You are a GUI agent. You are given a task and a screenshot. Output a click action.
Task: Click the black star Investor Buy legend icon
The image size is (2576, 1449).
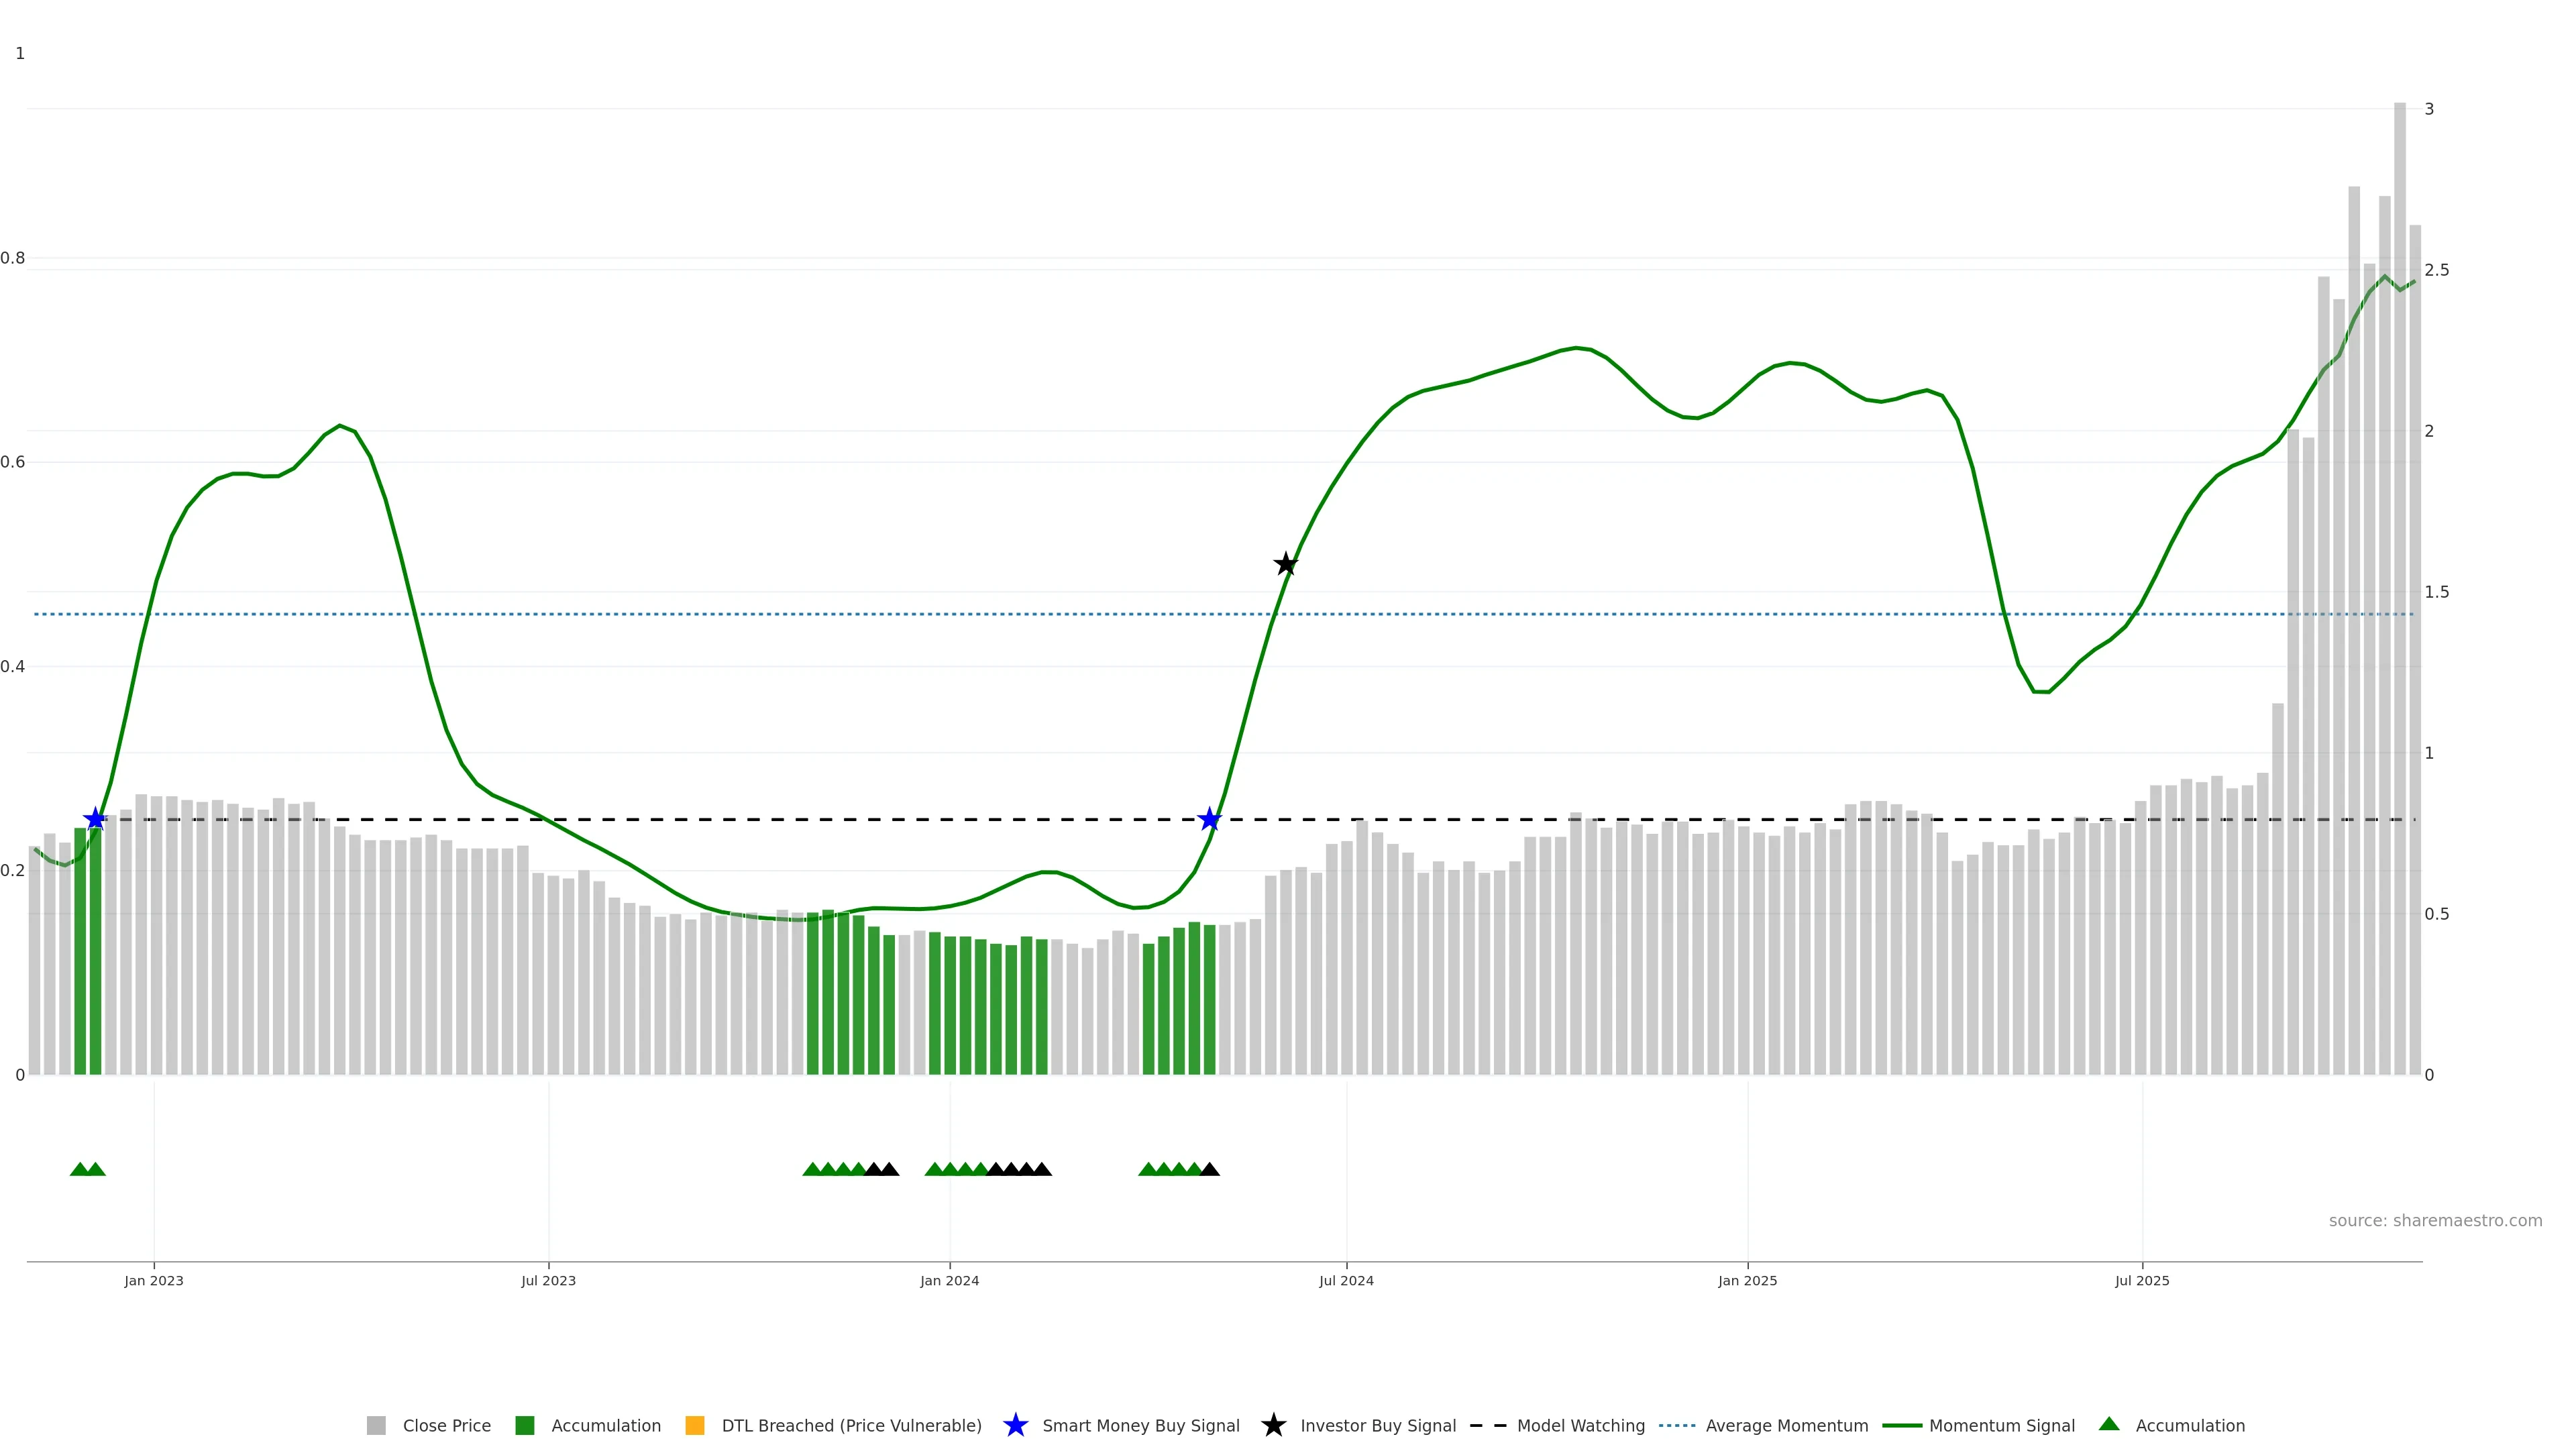[1273, 1425]
